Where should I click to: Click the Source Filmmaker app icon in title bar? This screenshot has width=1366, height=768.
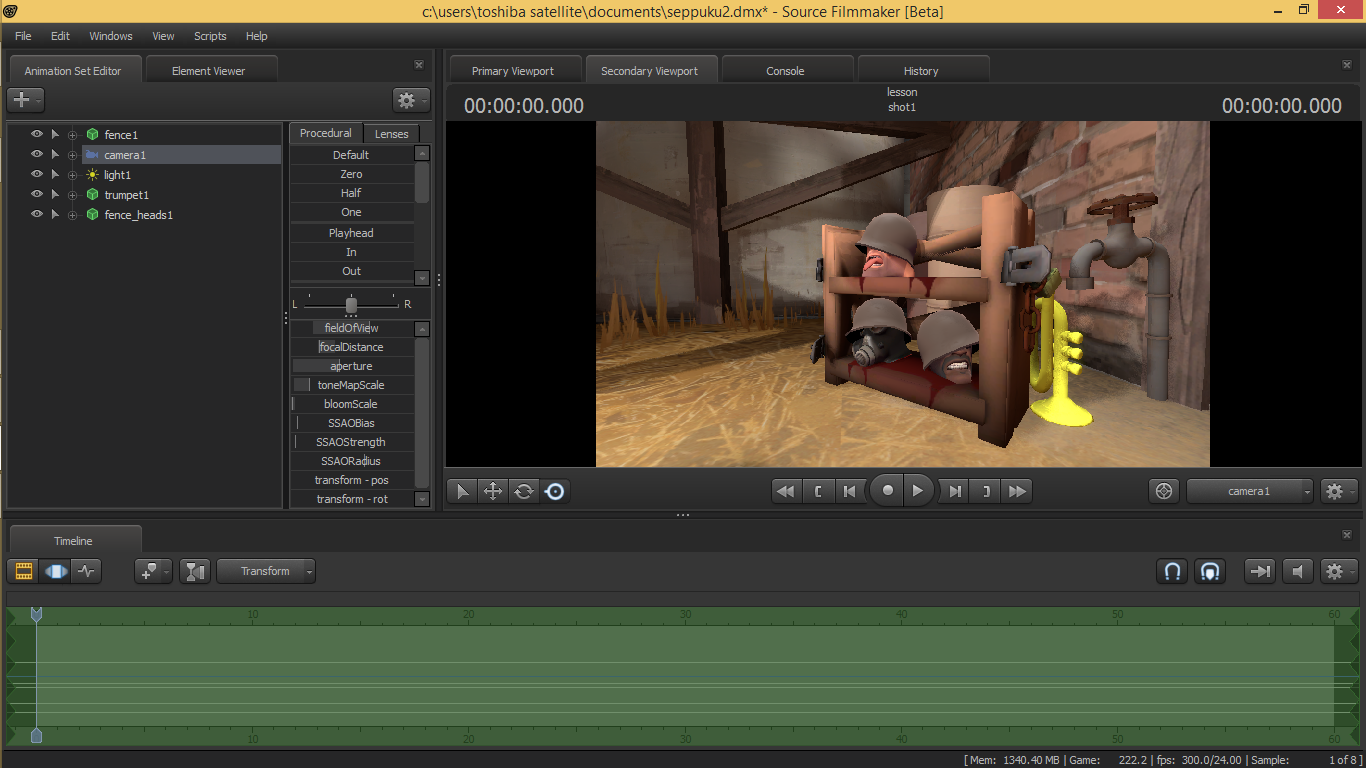pos(10,11)
